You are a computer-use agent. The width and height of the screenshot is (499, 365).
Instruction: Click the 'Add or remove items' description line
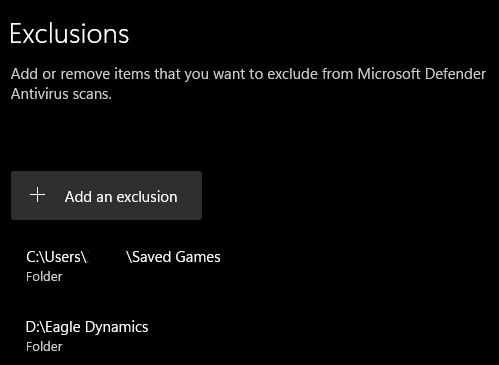(x=248, y=74)
